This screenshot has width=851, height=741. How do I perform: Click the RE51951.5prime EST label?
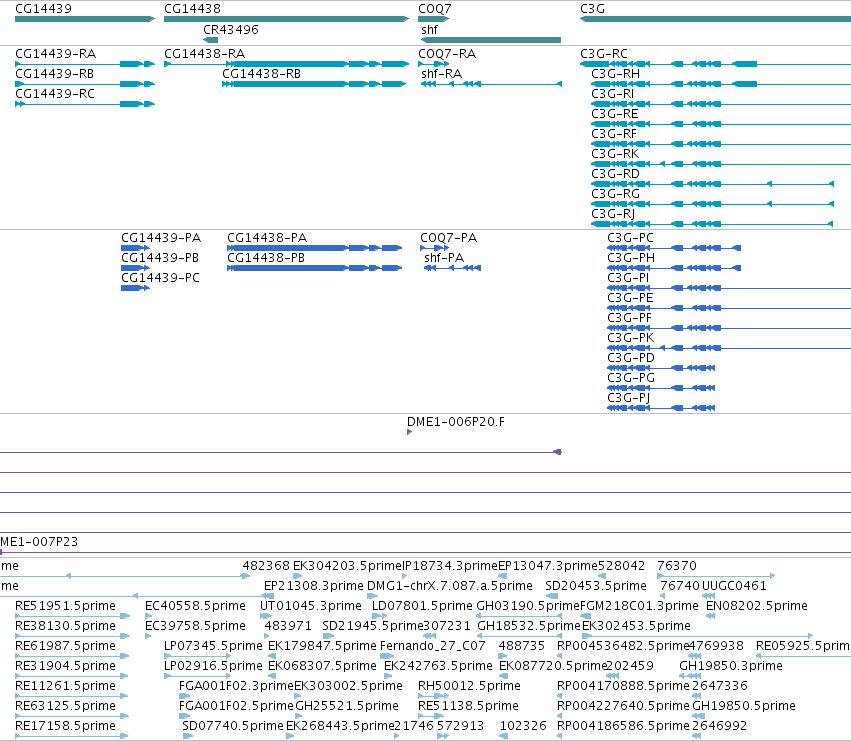(x=65, y=606)
